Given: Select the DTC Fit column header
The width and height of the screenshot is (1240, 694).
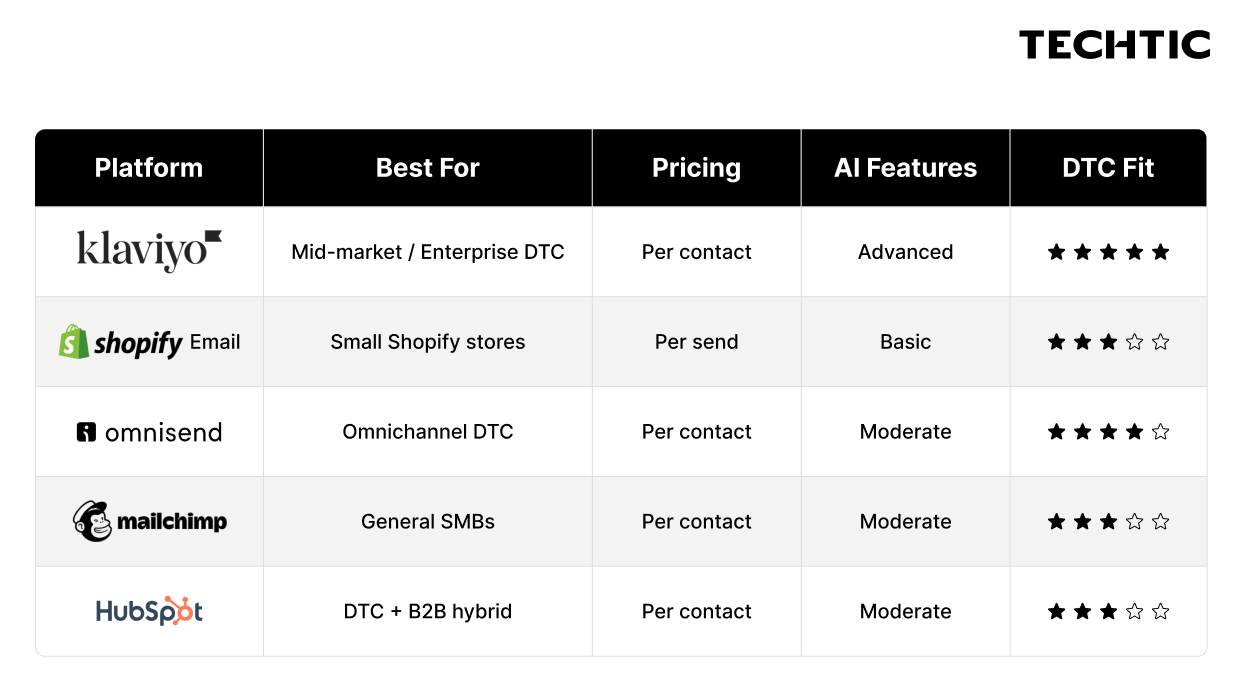Looking at the screenshot, I should tap(1108, 168).
